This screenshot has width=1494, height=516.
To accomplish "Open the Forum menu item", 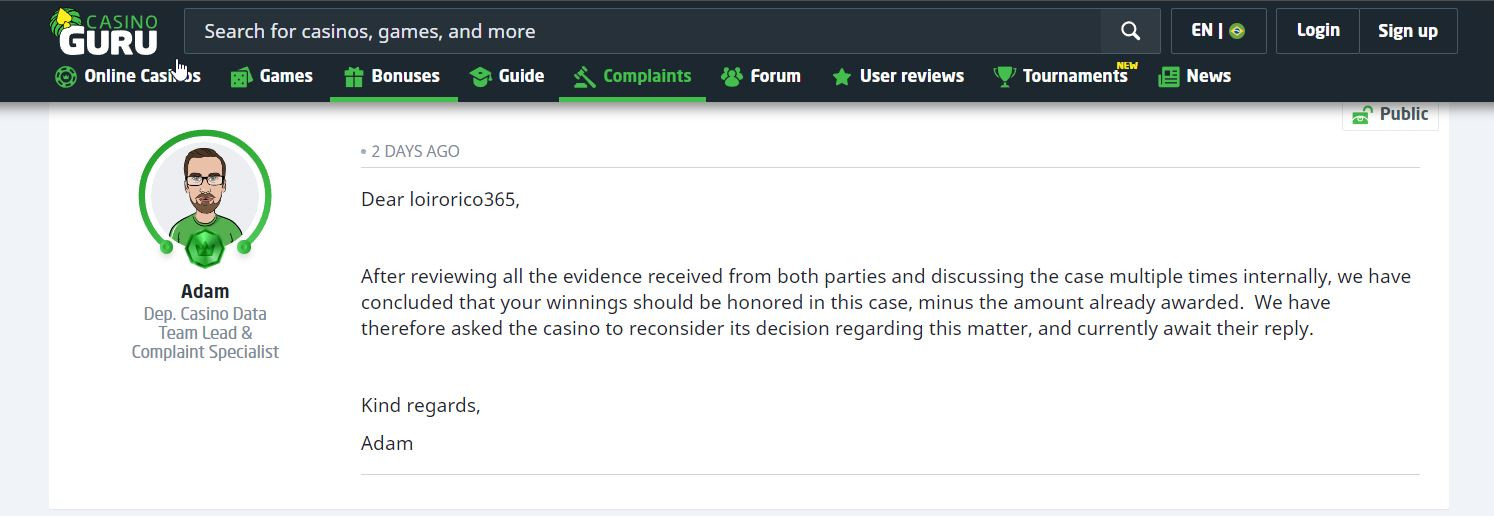I will [x=761, y=76].
